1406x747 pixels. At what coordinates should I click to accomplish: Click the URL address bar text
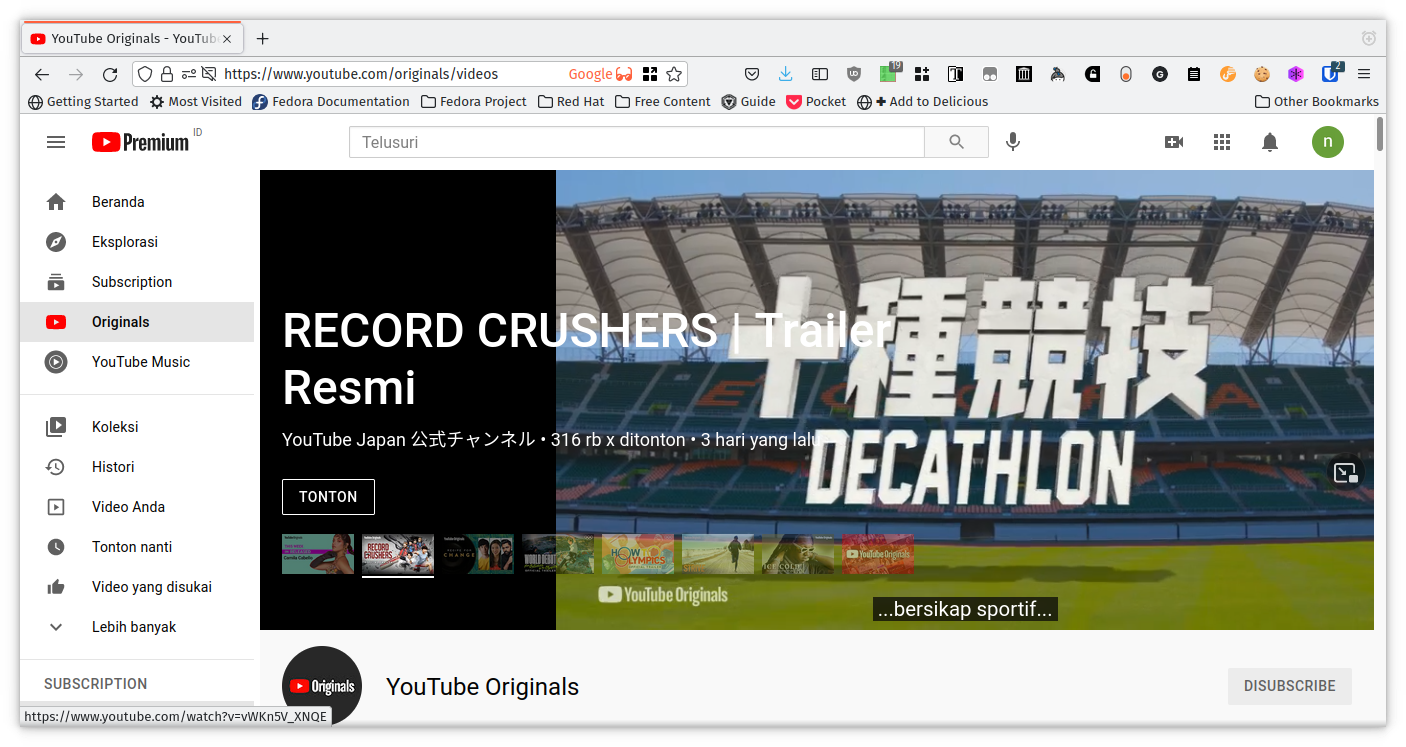coord(361,74)
